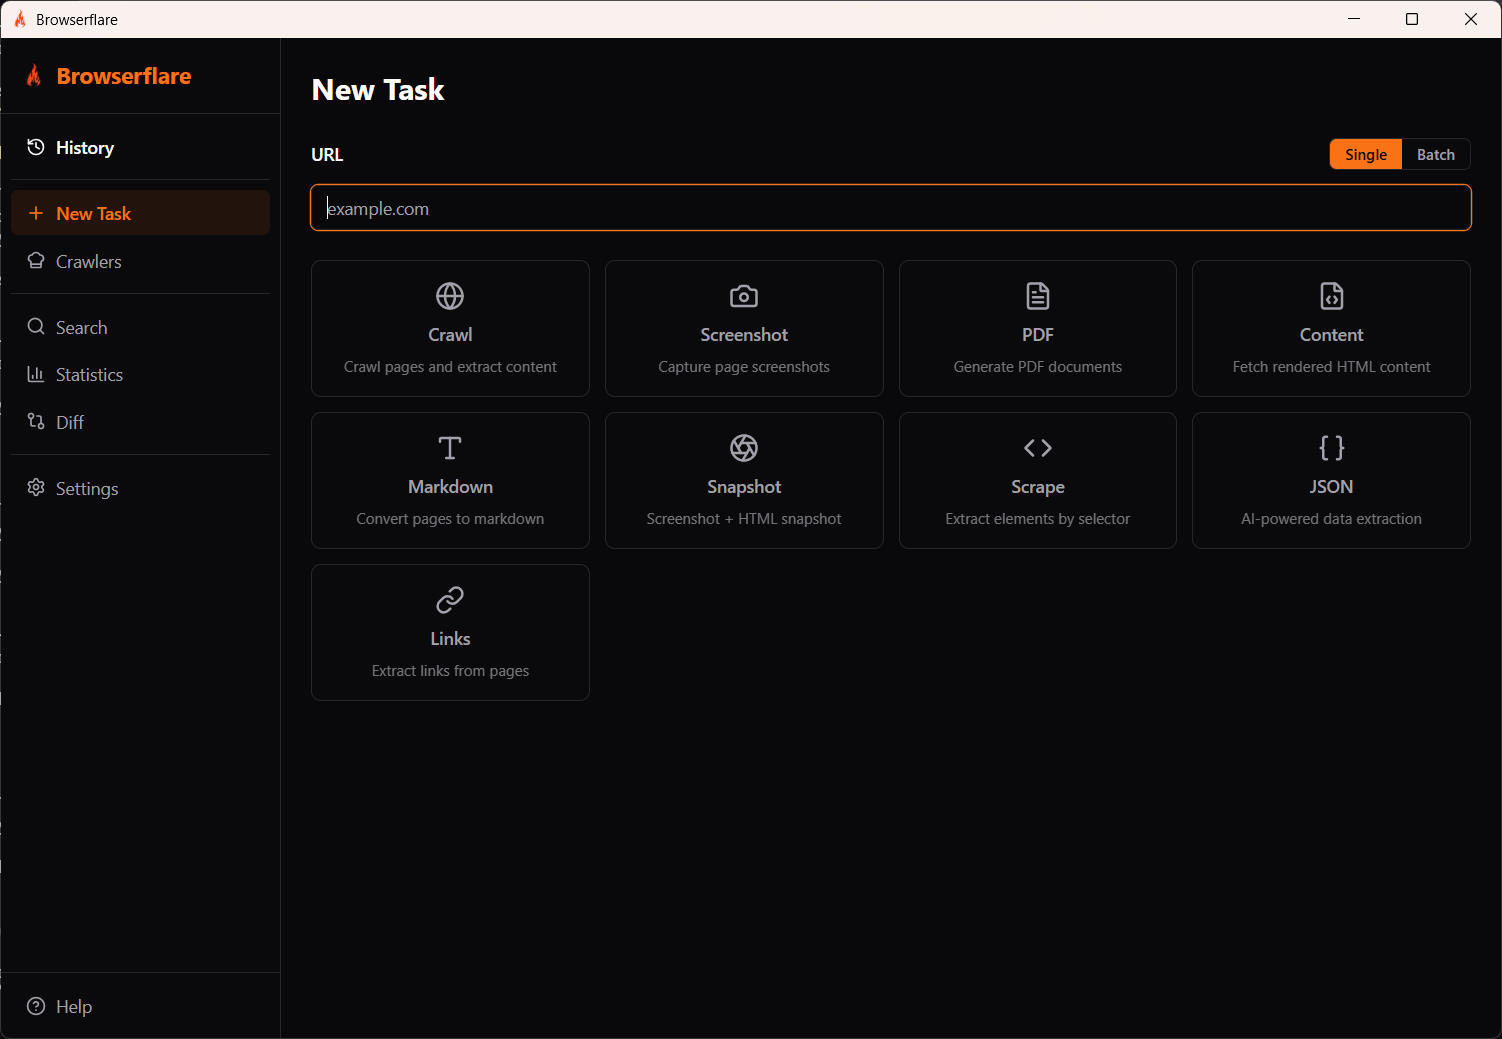Image resolution: width=1502 pixels, height=1039 pixels.
Task: Click the bar chart icon beside Statistics
Action: (36, 374)
